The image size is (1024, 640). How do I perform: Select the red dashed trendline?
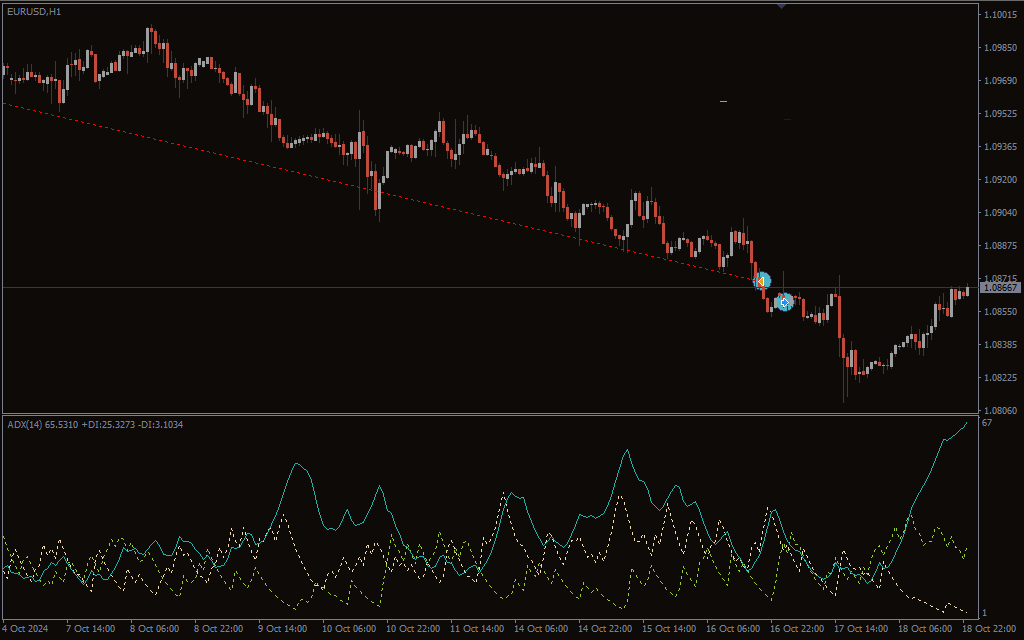tap(300, 169)
